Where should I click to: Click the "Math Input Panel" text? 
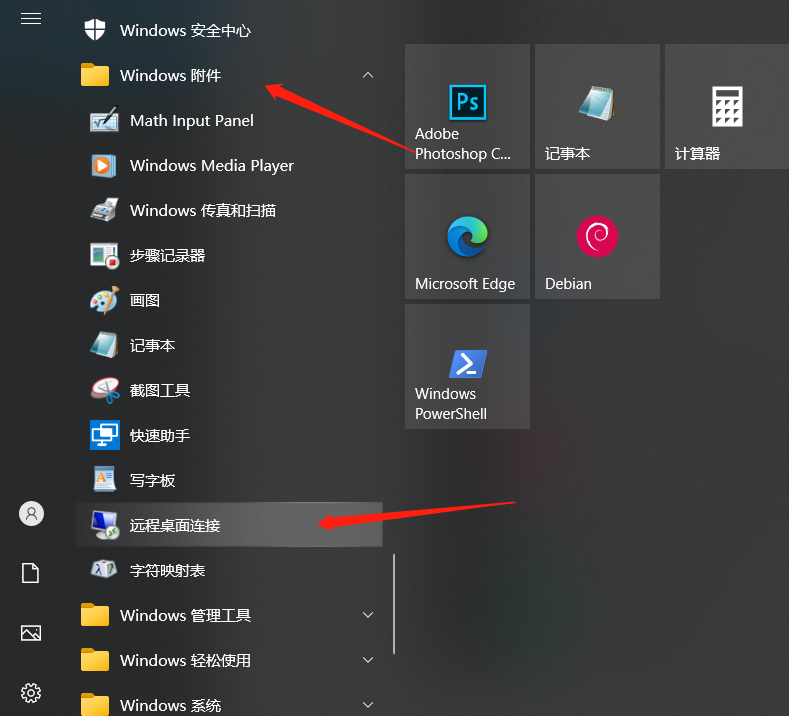pos(192,121)
